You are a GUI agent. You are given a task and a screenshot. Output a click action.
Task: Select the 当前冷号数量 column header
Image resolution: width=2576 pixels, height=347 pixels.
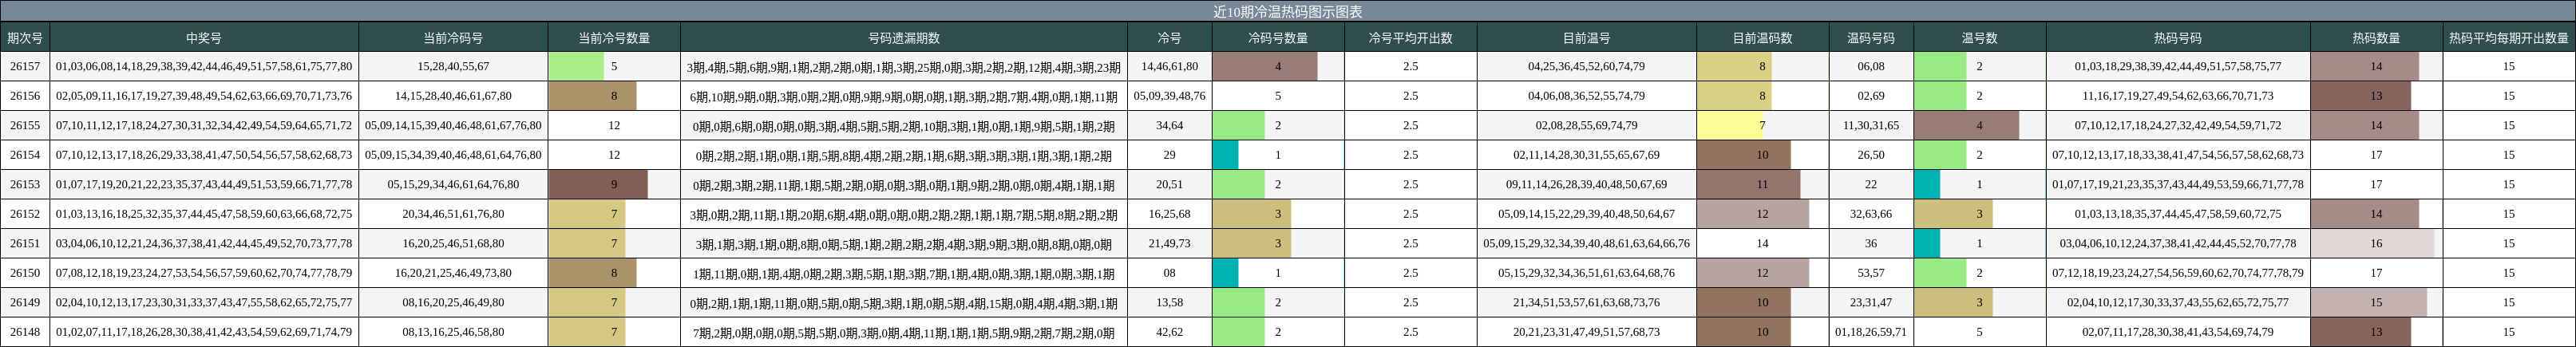614,37
